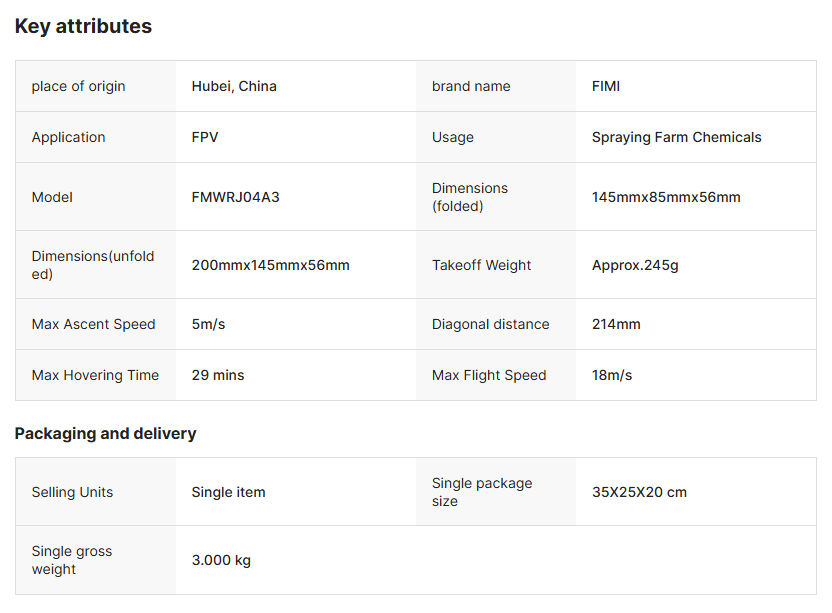Screen dimensions: 832x613
Task: Click the Packaging and delivery heading
Action: 105,433
